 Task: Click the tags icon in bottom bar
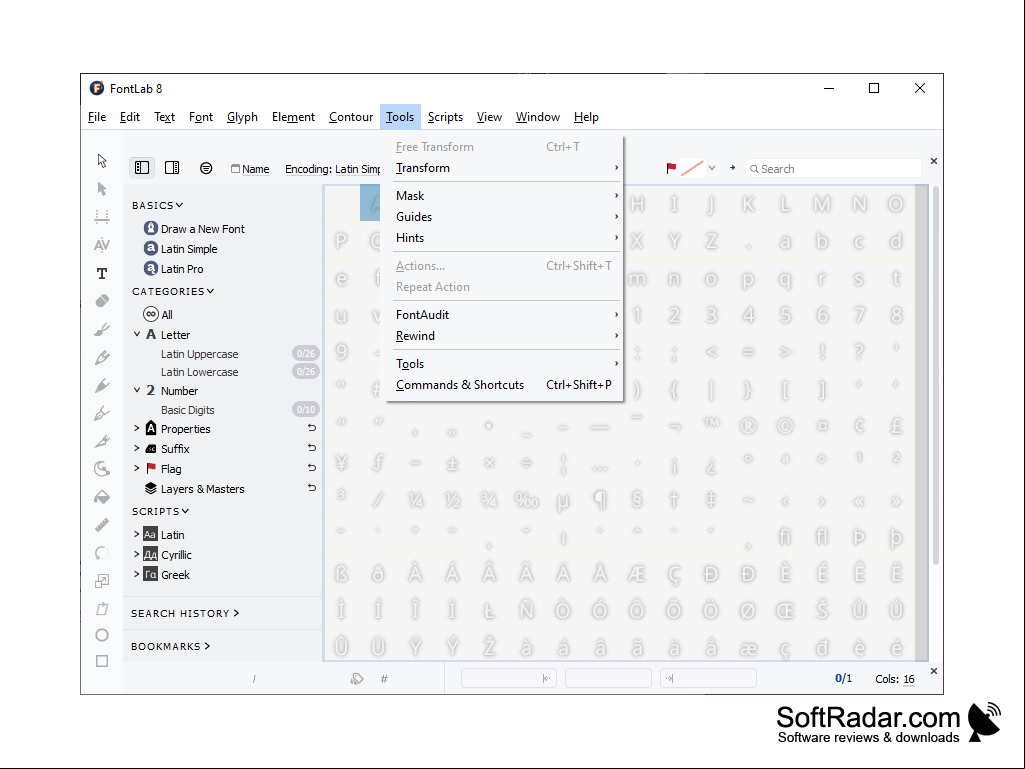(357, 679)
